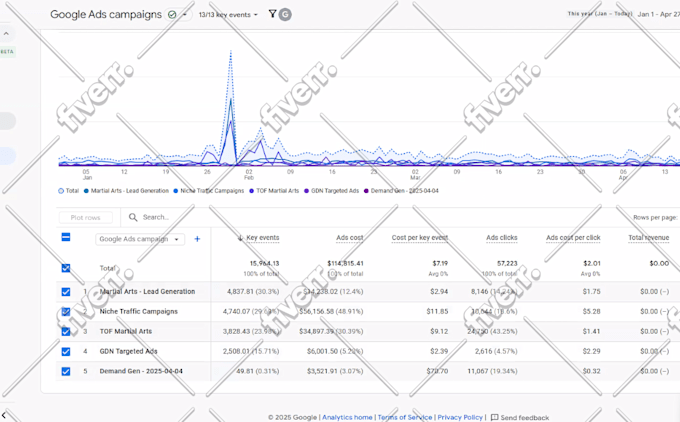Image resolution: width=680 pixels, height=422 pixels.
Task: Click the GDN Targeted Ads campaign name
Action: point(128,351)
